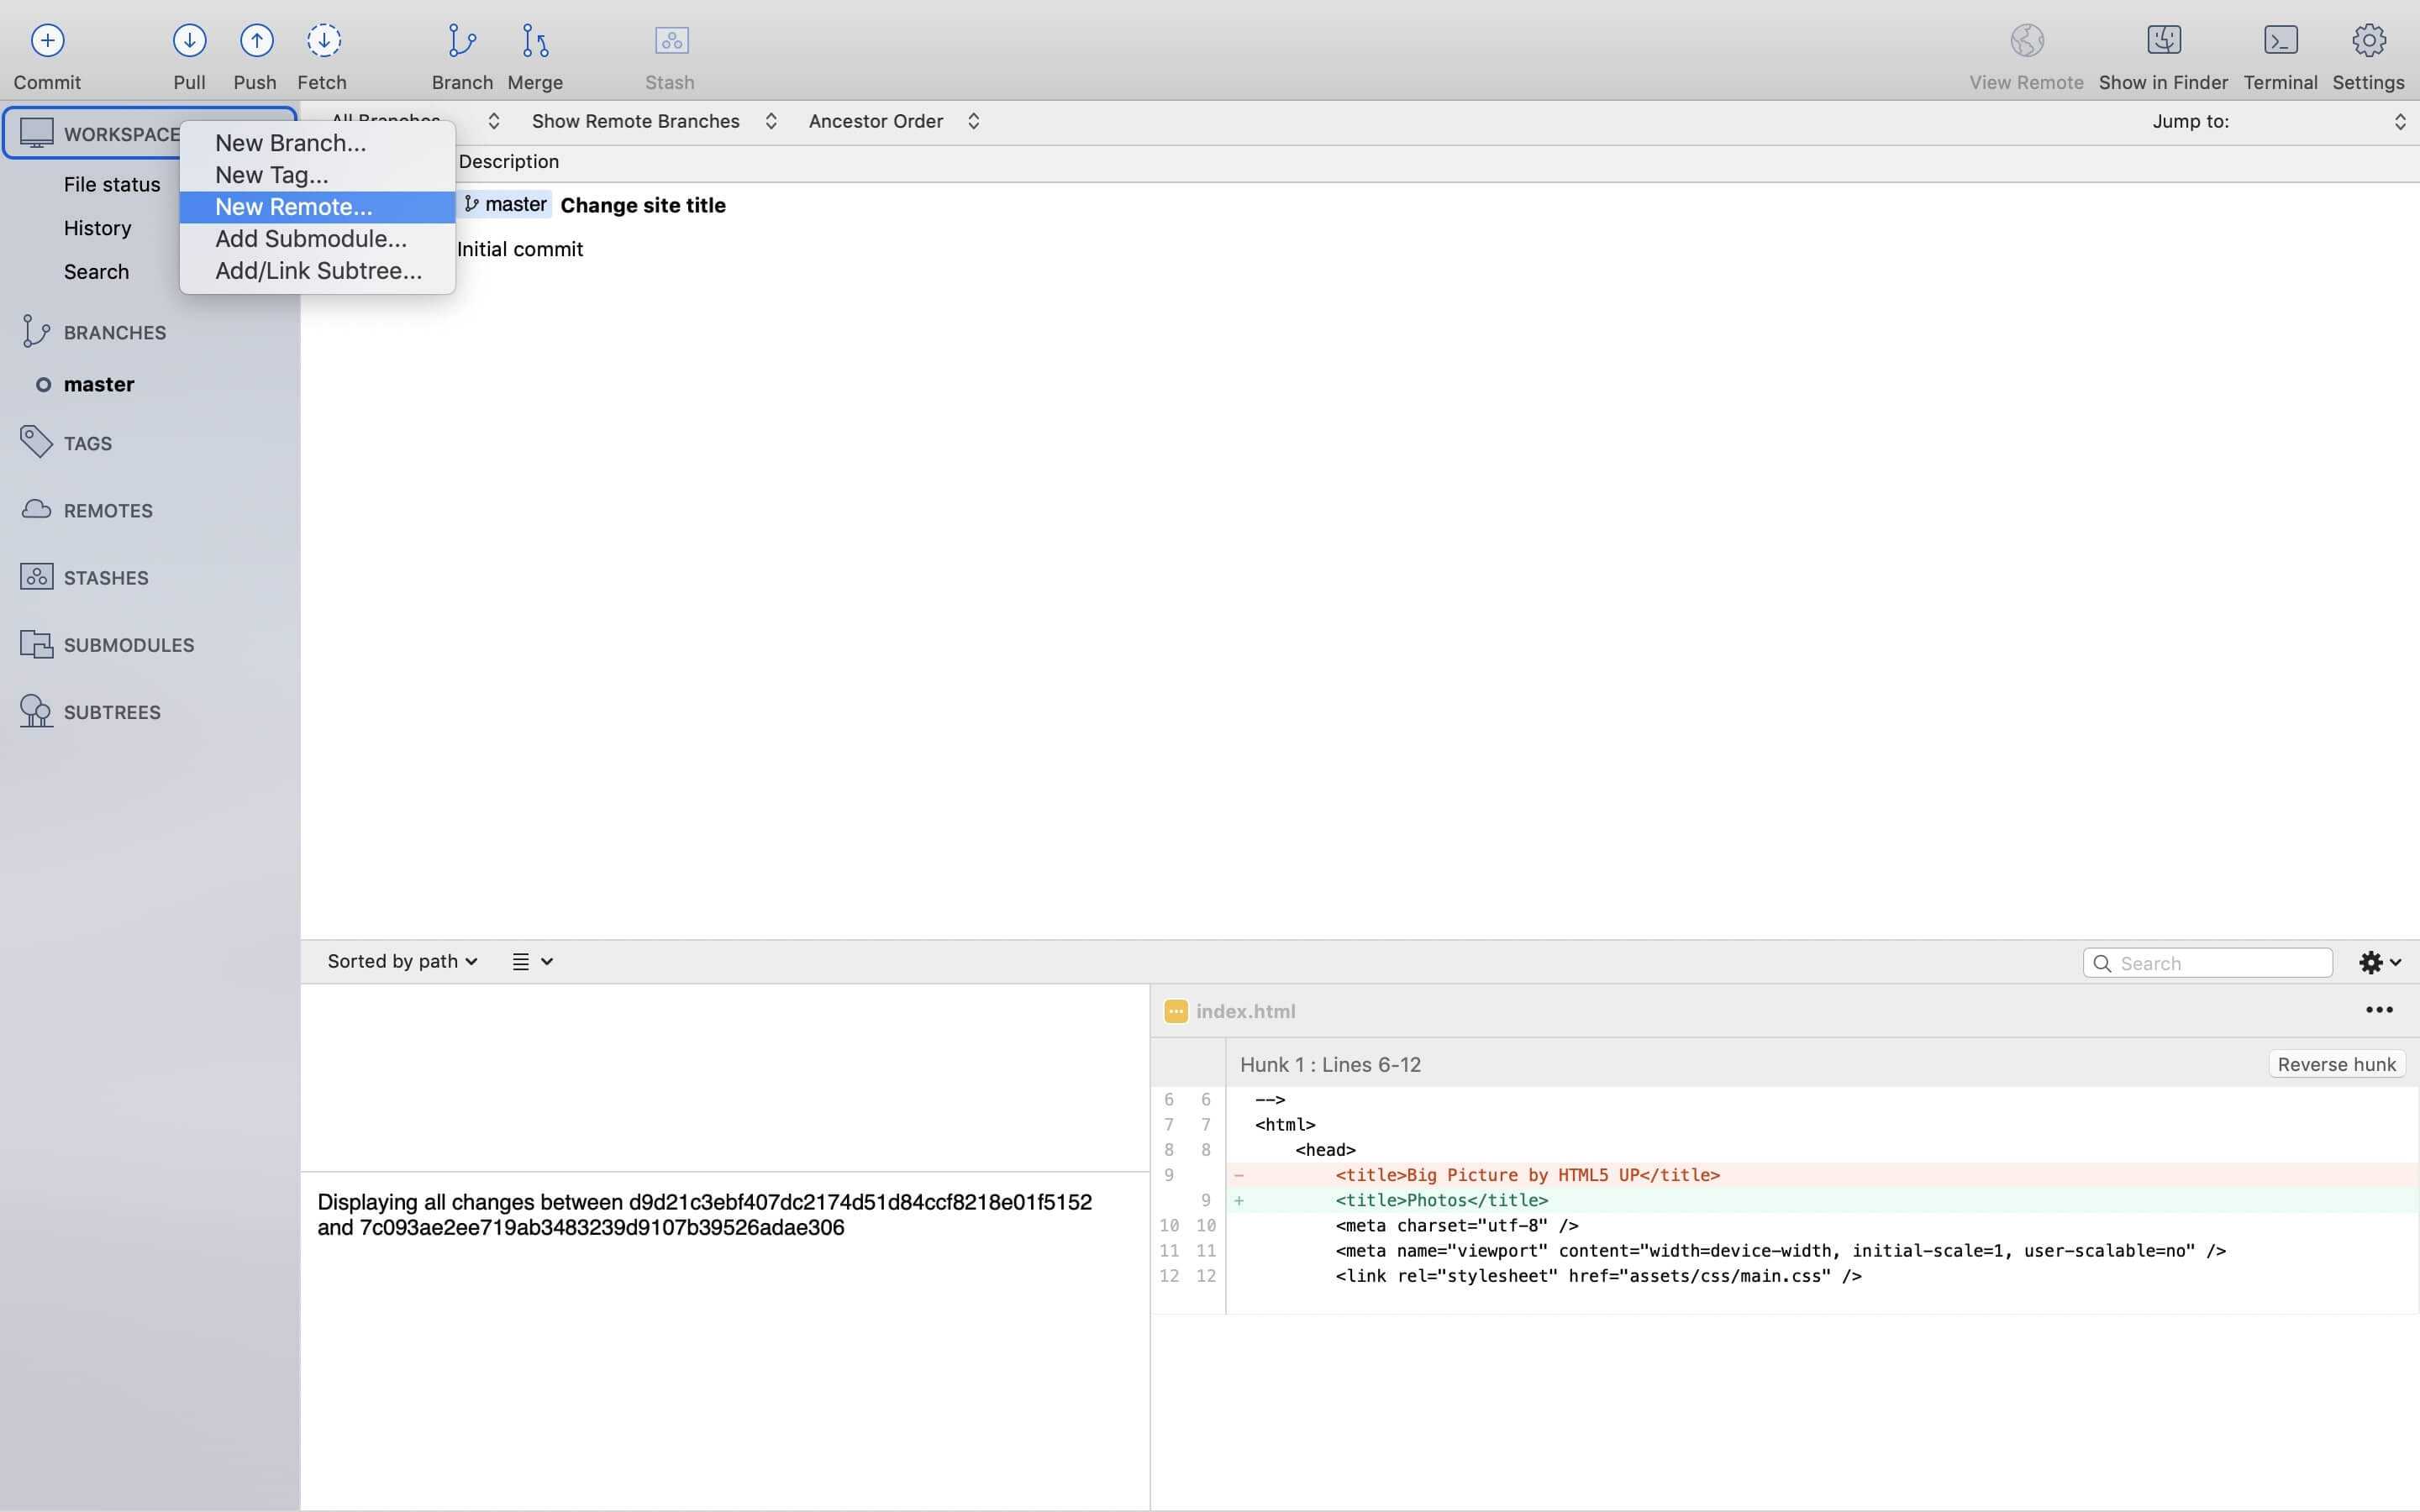The height and width of the screenshot is (1512, 2420).
Task: Click inside the file search field
Action: pos(2210,961)
